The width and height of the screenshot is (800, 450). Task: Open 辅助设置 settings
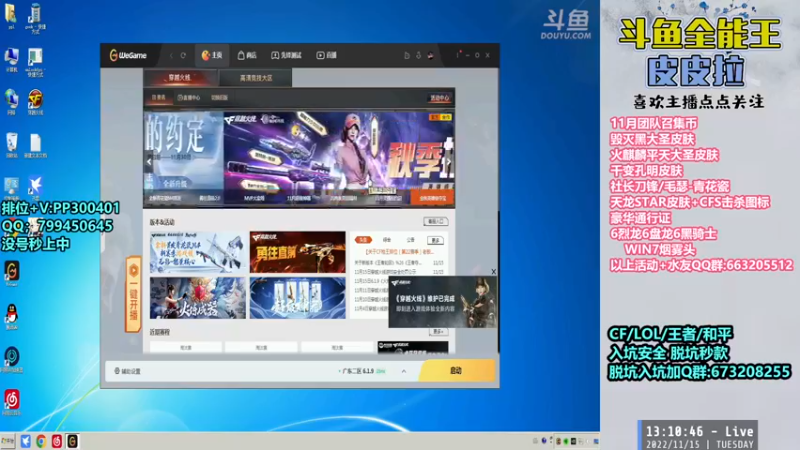point(128,371)
